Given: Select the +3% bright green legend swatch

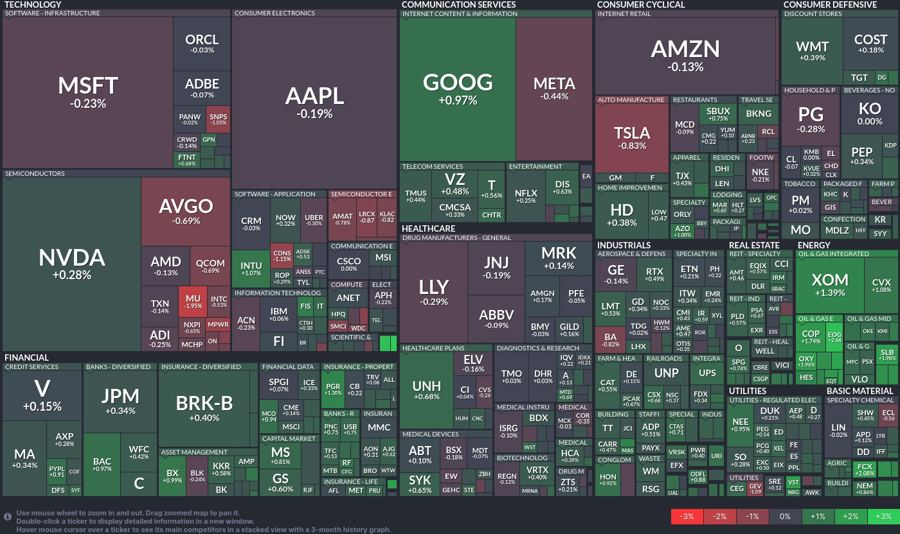Looking at the screenshot, I should coord(883,516).
